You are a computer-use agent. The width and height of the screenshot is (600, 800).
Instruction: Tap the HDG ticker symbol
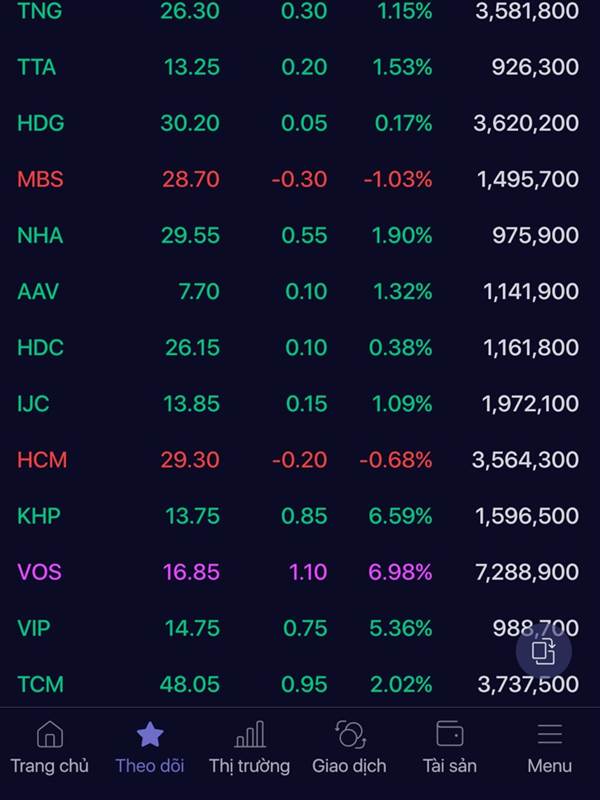(41, 123)
